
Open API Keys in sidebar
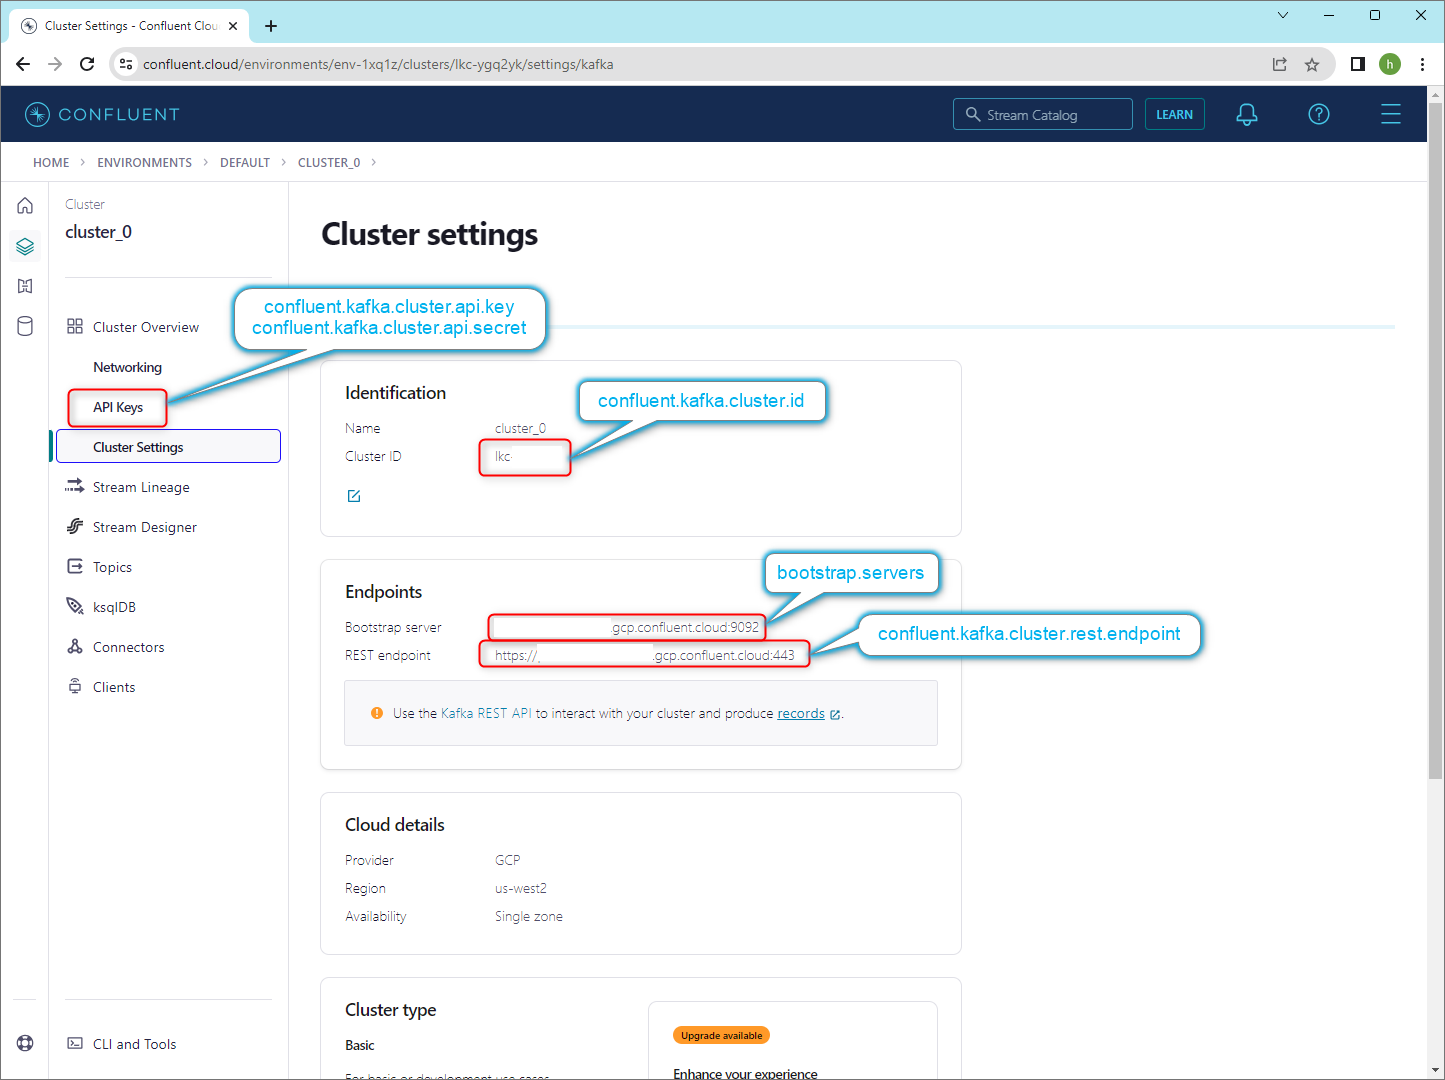(118, 407)
